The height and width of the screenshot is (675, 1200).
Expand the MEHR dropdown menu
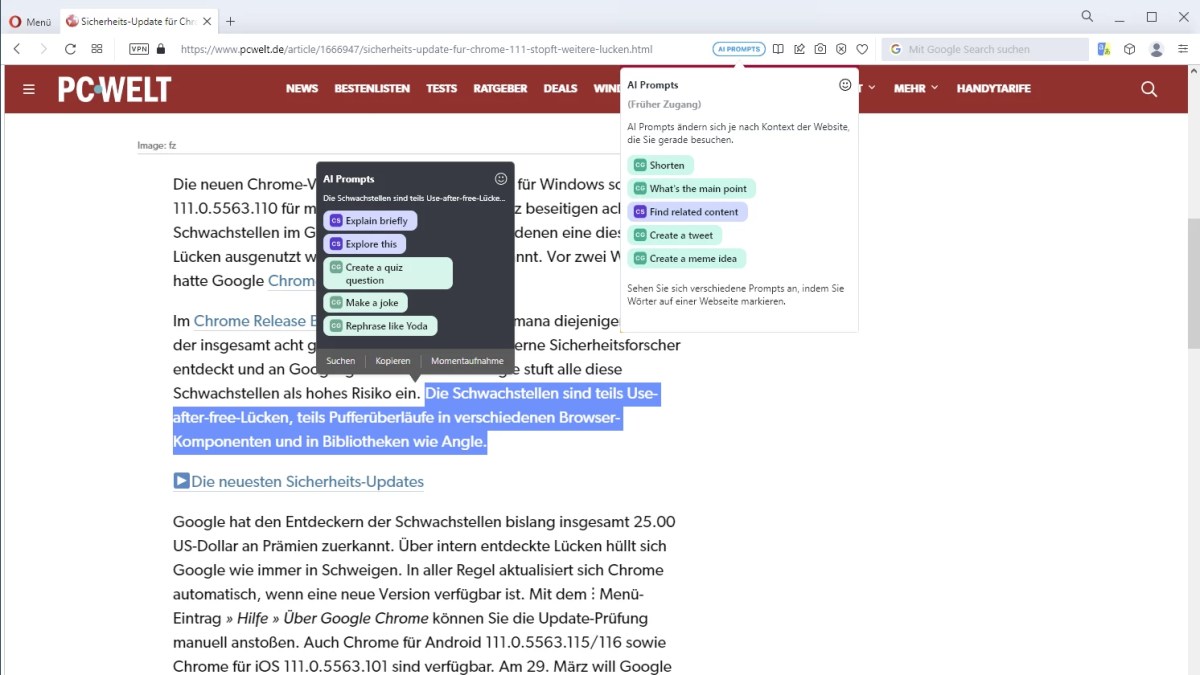coord(916,88)
